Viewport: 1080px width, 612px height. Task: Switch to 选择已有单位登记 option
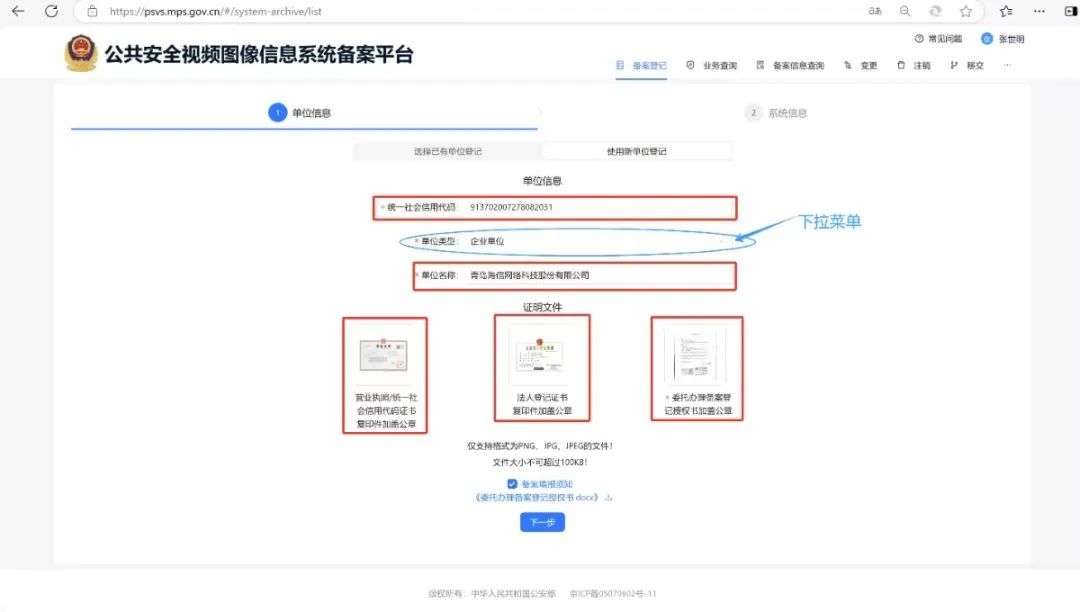click(448, 151)
